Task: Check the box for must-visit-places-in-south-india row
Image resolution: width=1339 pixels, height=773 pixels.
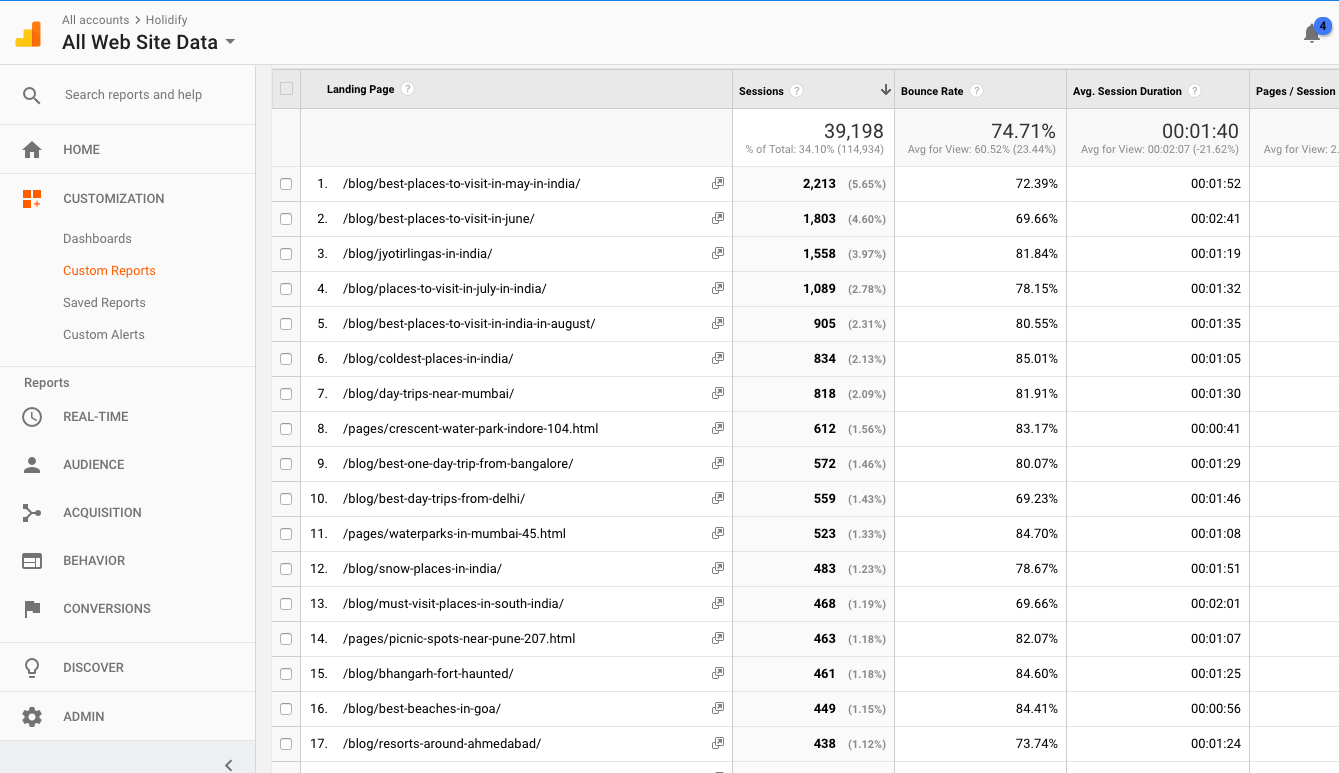Action: click(286, 604)
